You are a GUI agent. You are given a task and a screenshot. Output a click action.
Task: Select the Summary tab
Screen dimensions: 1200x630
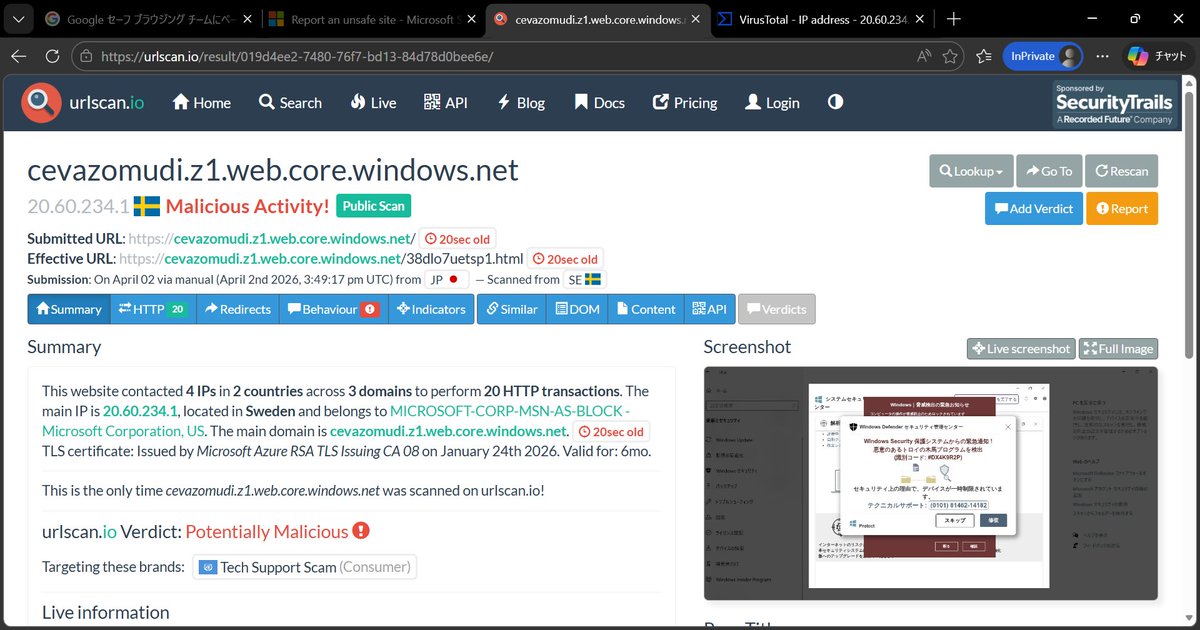tap(69, 309)
